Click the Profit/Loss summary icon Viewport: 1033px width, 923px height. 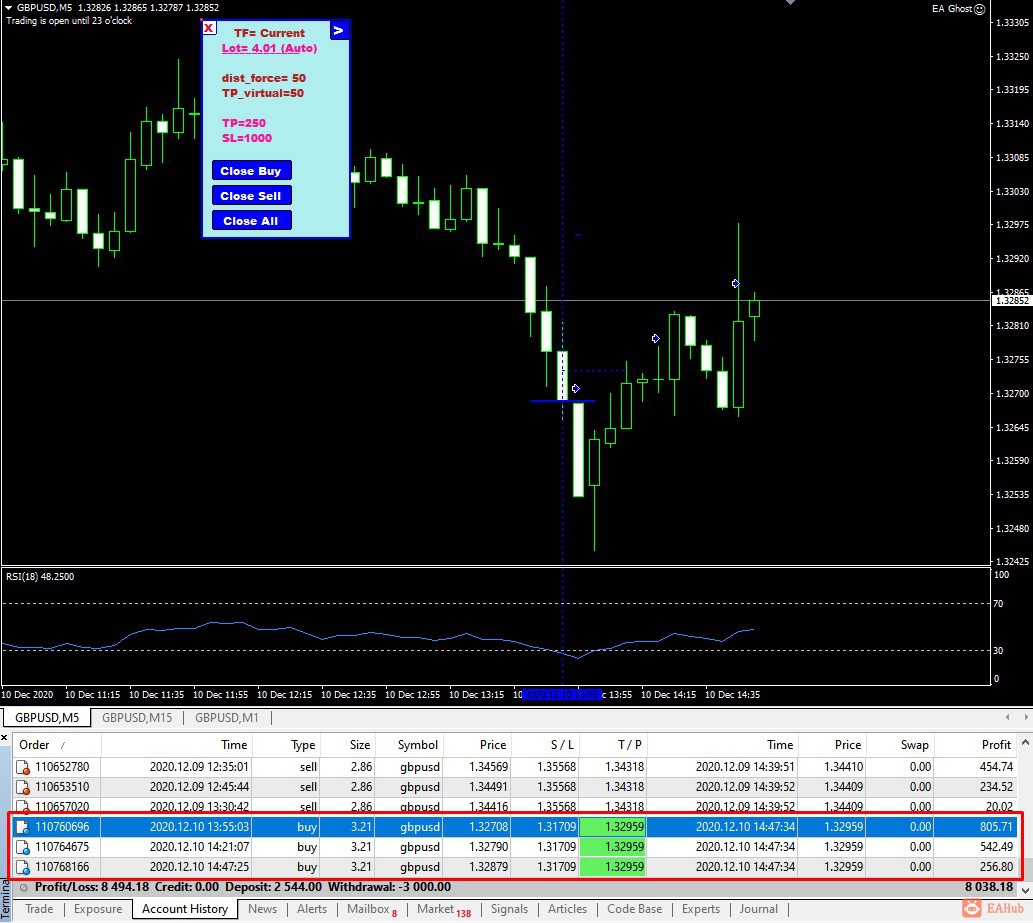pos(24,887)
